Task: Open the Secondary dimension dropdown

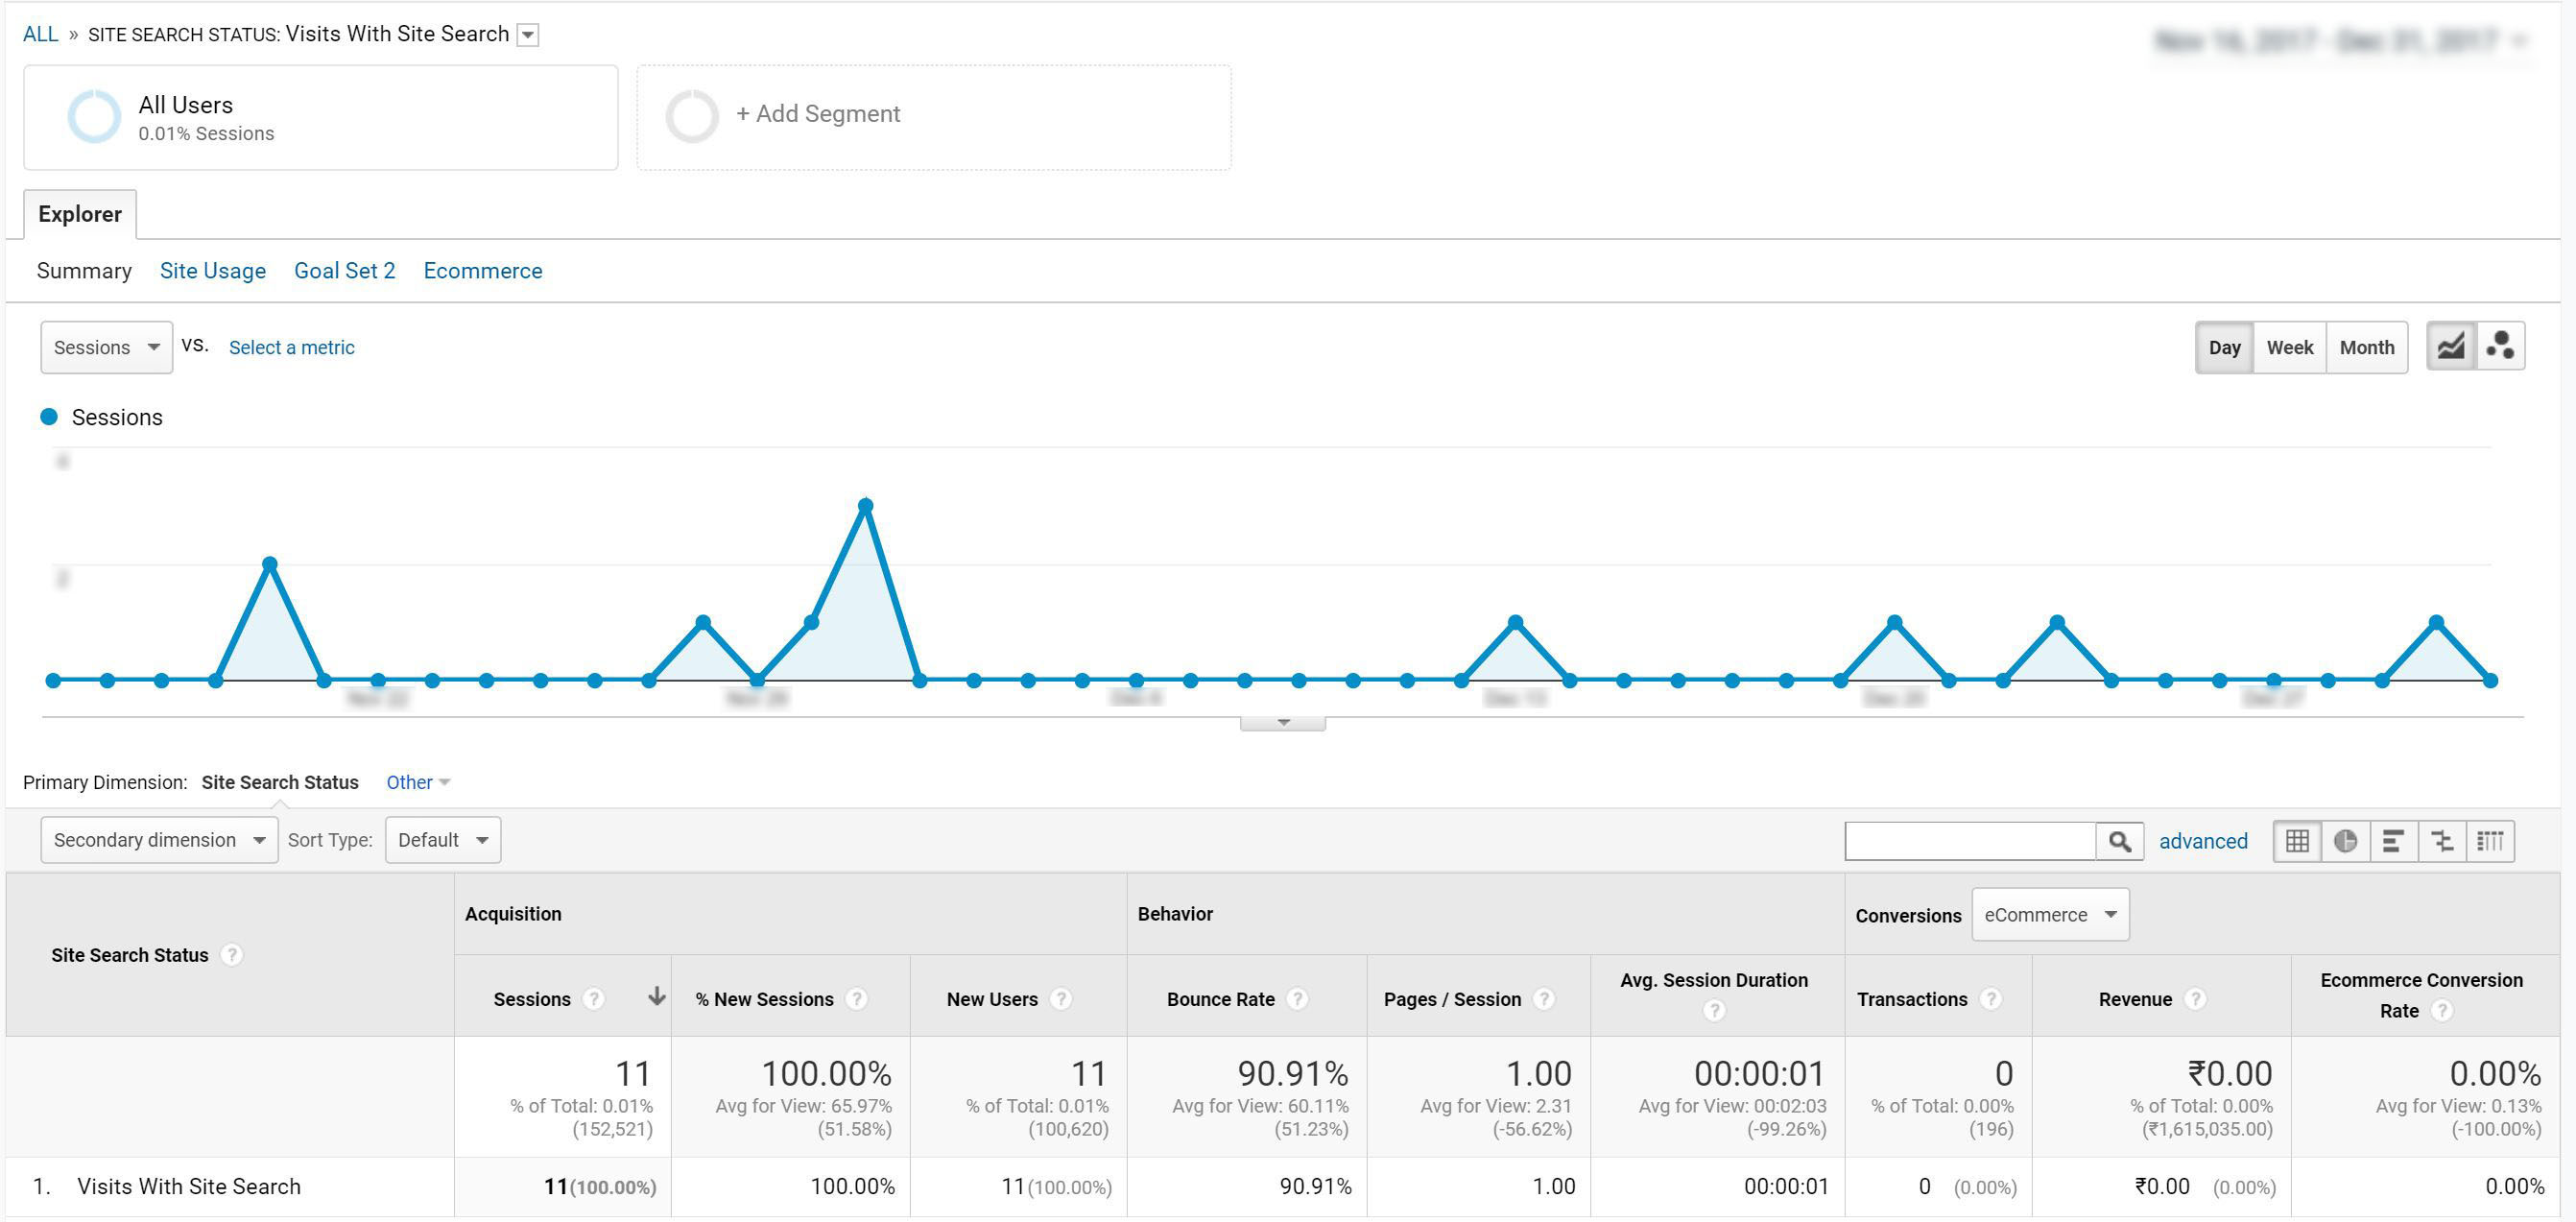Action: point(159,840)
